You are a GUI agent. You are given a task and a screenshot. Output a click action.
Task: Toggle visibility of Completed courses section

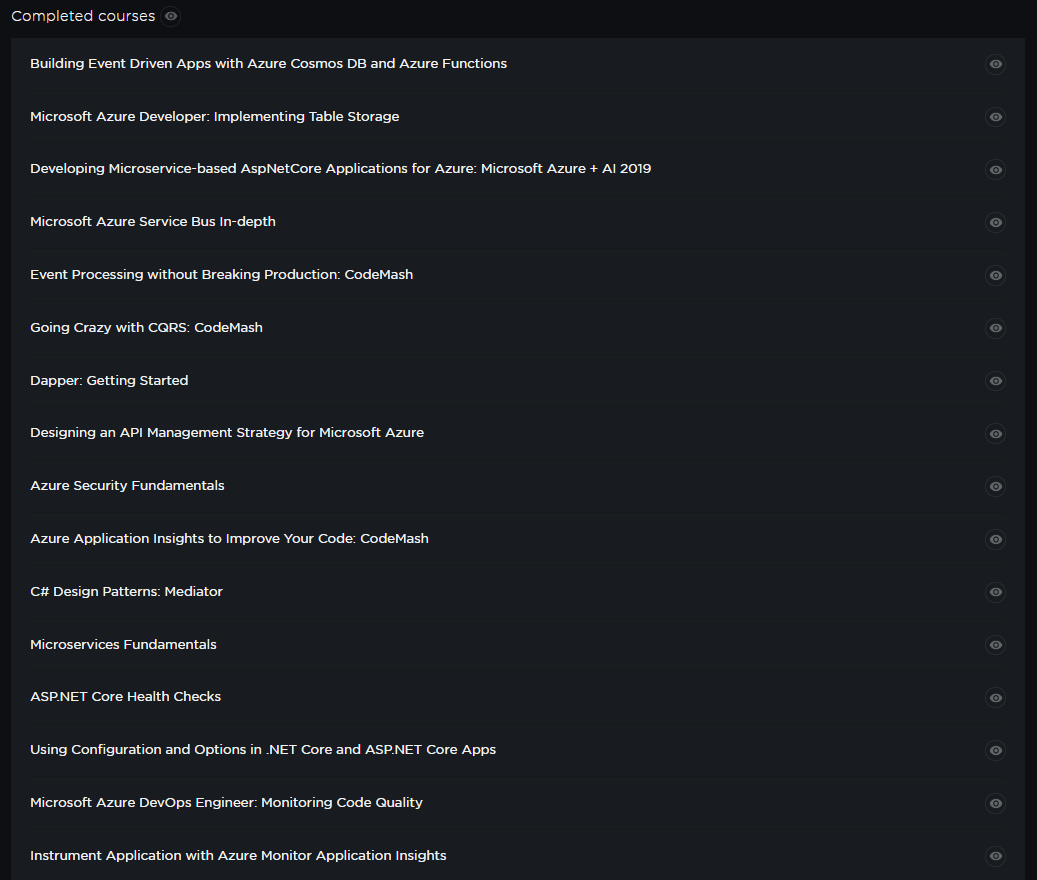172,16
